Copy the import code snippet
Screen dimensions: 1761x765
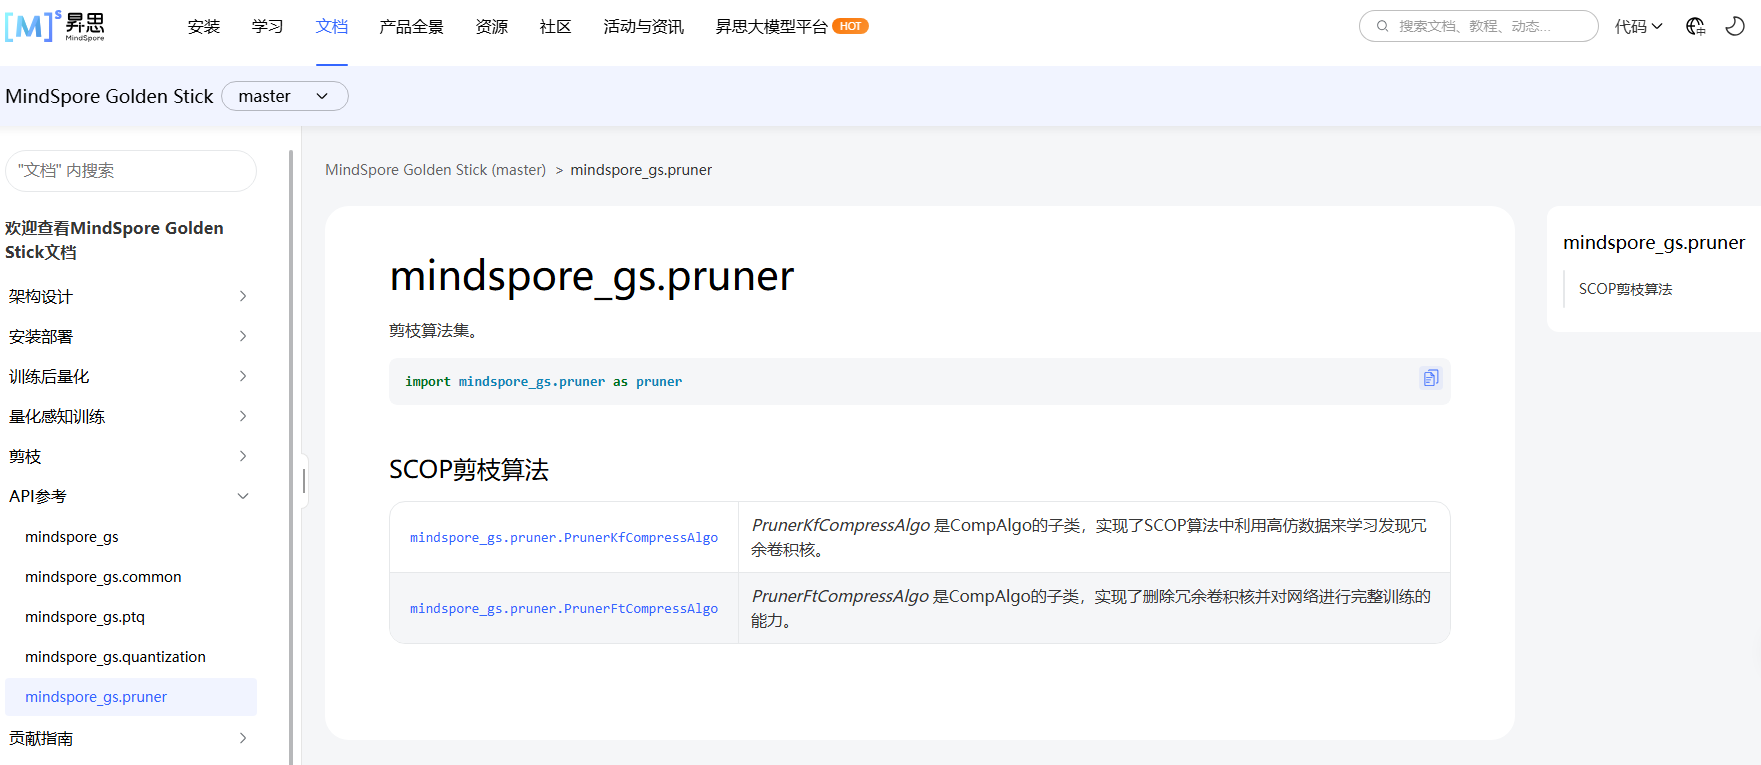pos(1430,378)
